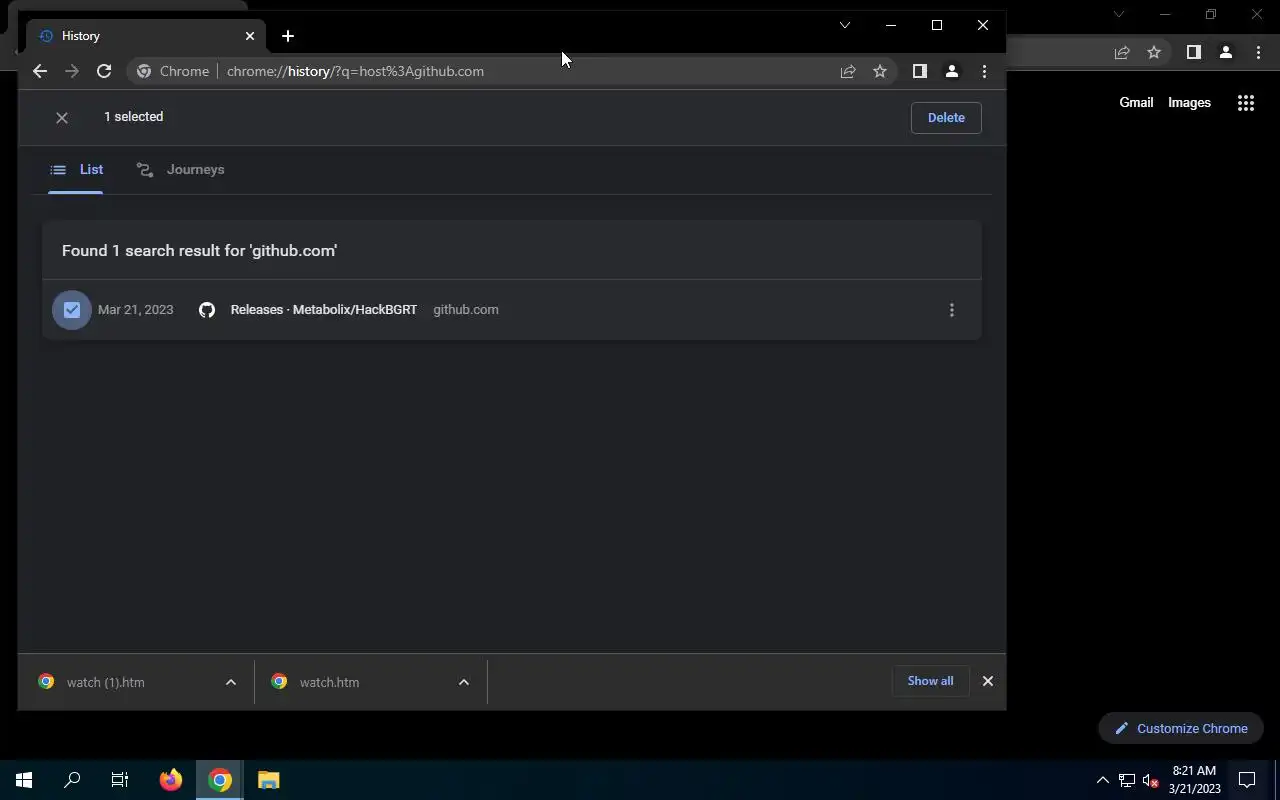Click Show all downloads
Screen dimensions: 1280x800
(x=931, y=681)
